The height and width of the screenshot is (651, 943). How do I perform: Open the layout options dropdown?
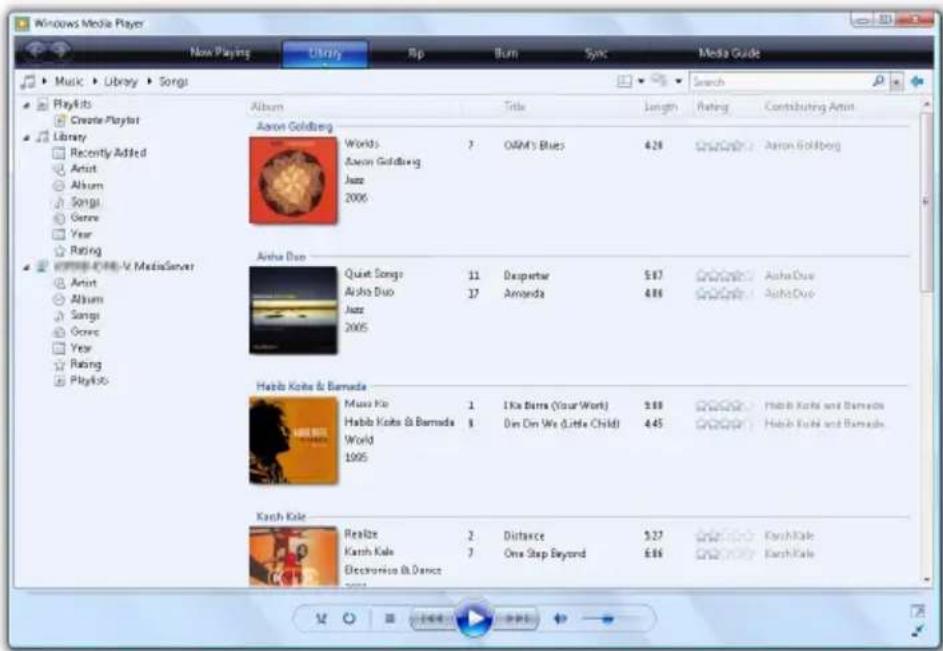[x=640, y=81]
